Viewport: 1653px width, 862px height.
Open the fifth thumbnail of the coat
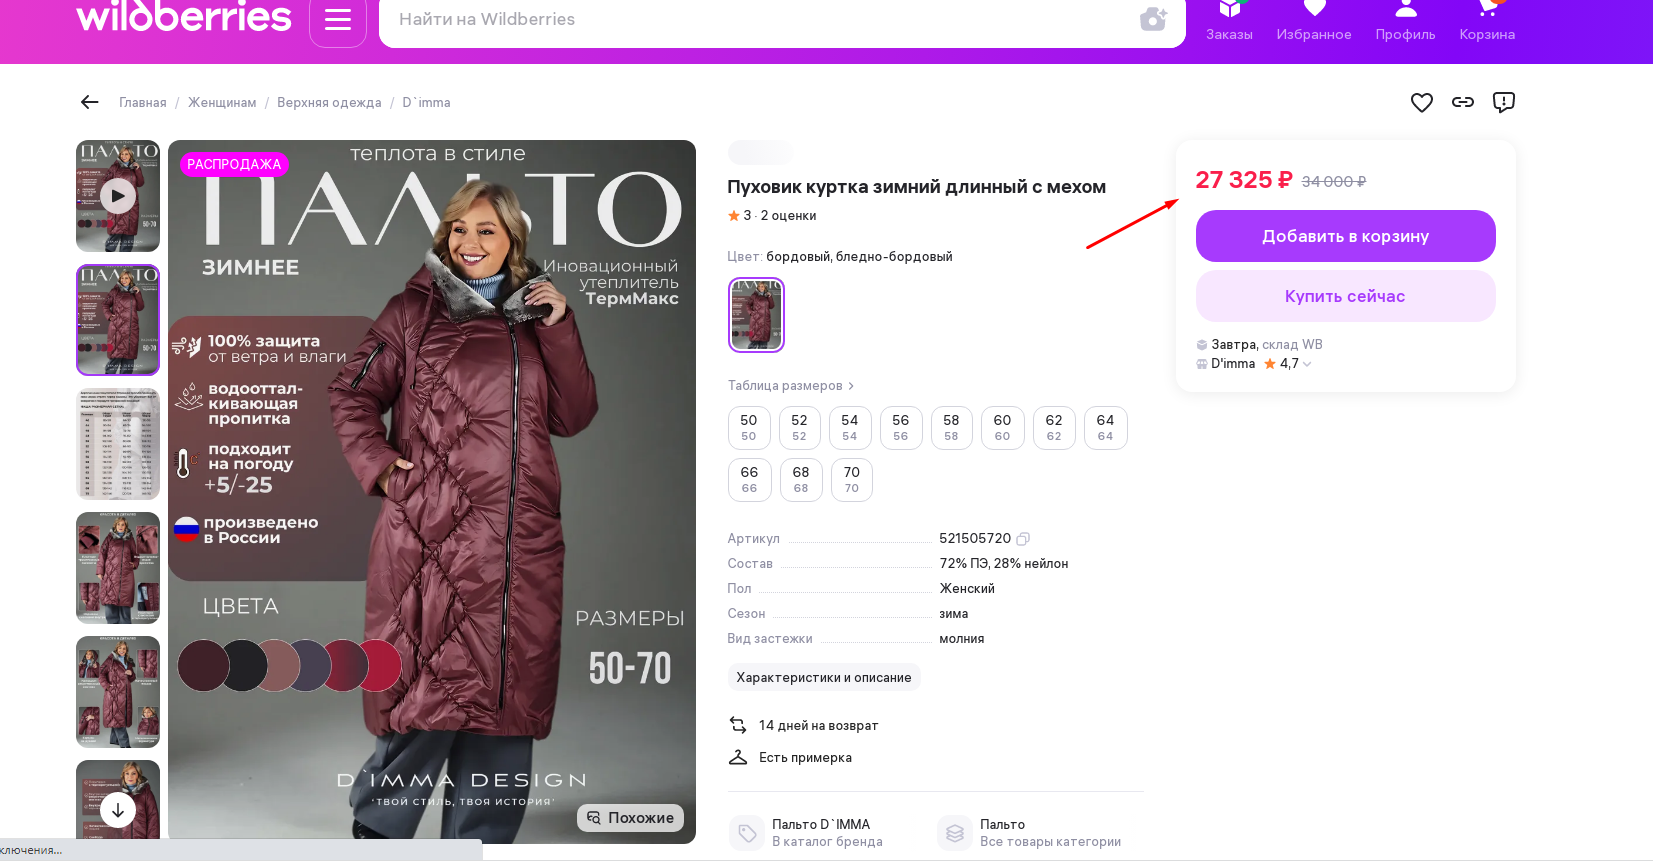tap(118, 692)
